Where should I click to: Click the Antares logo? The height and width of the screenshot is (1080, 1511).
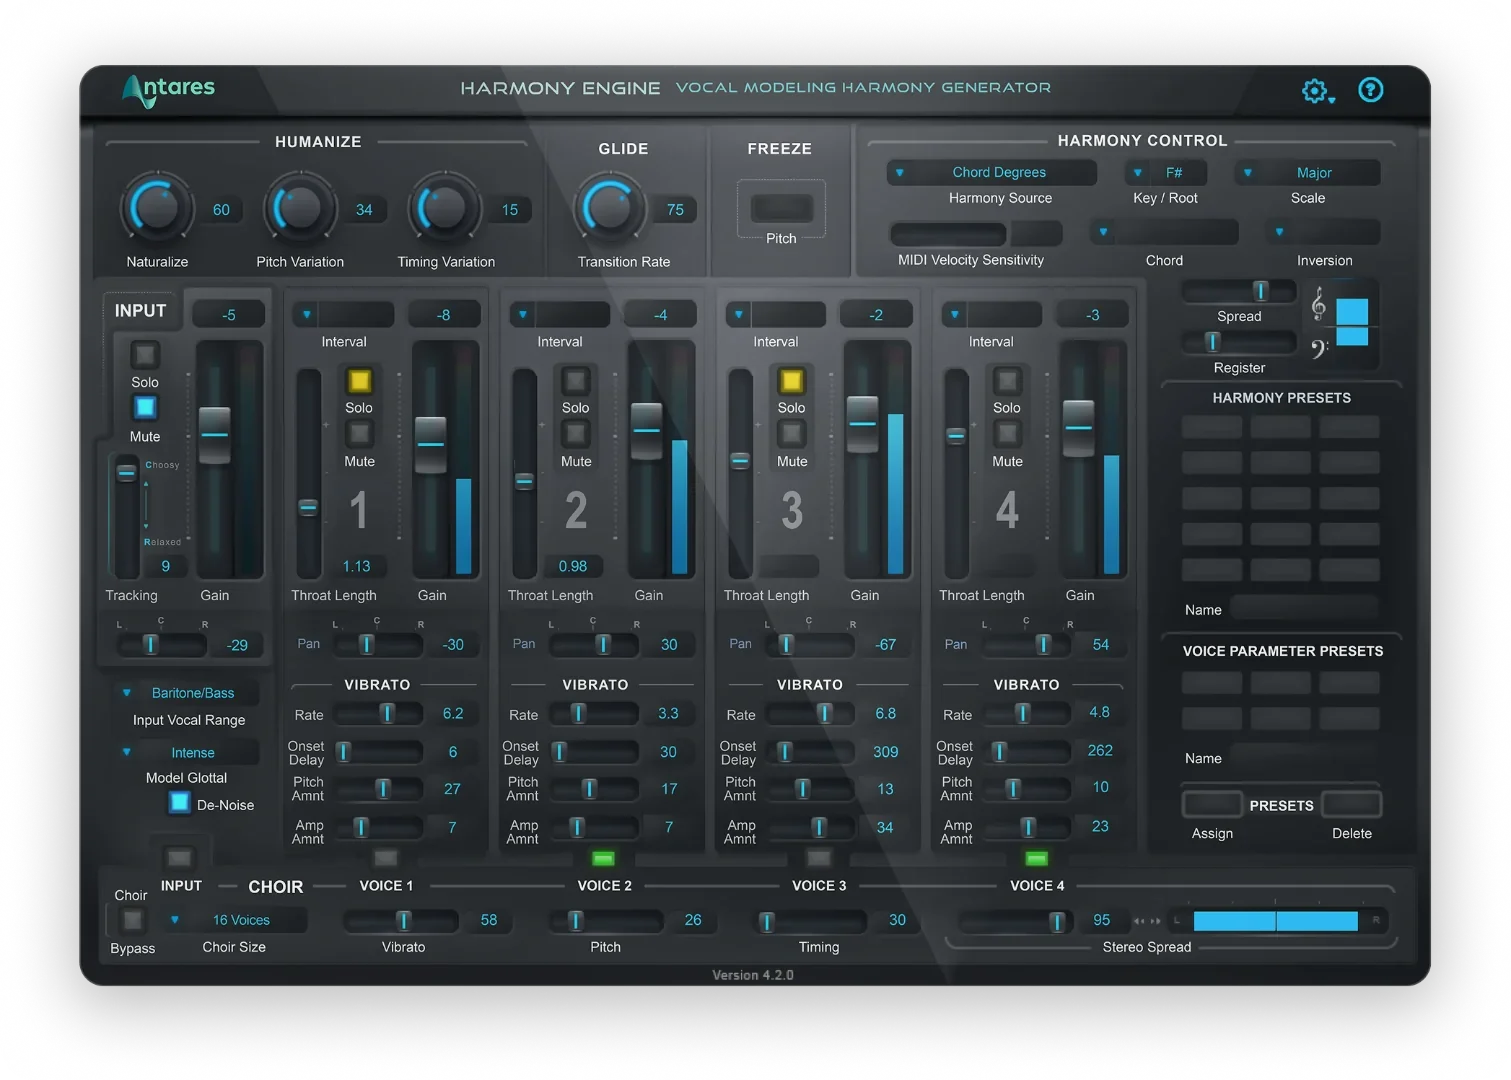(168, 90)
